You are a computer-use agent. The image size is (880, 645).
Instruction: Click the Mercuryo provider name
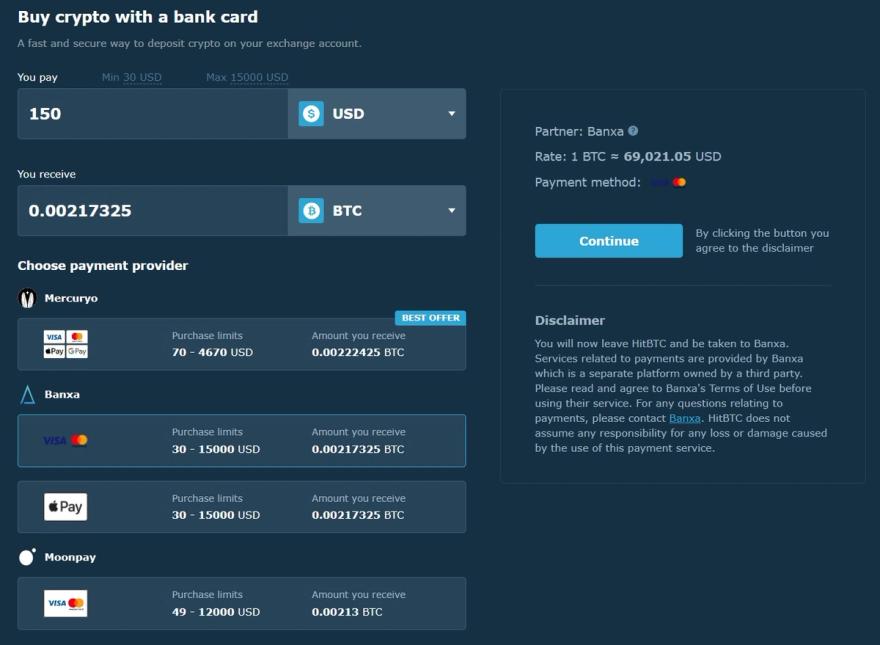coord(71,298)
